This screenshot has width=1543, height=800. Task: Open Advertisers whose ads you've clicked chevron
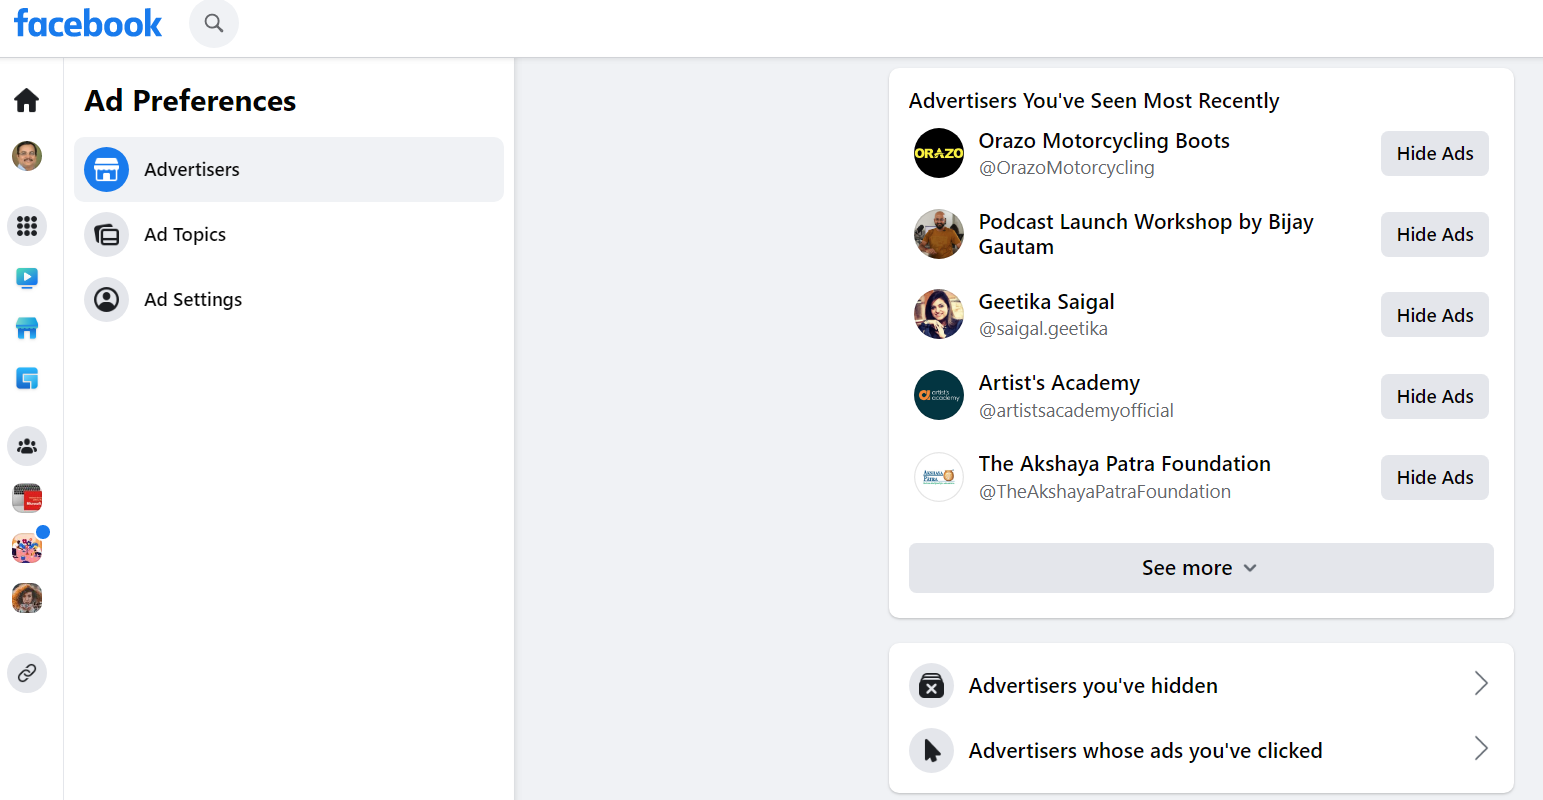click(x=1481, y=749)
